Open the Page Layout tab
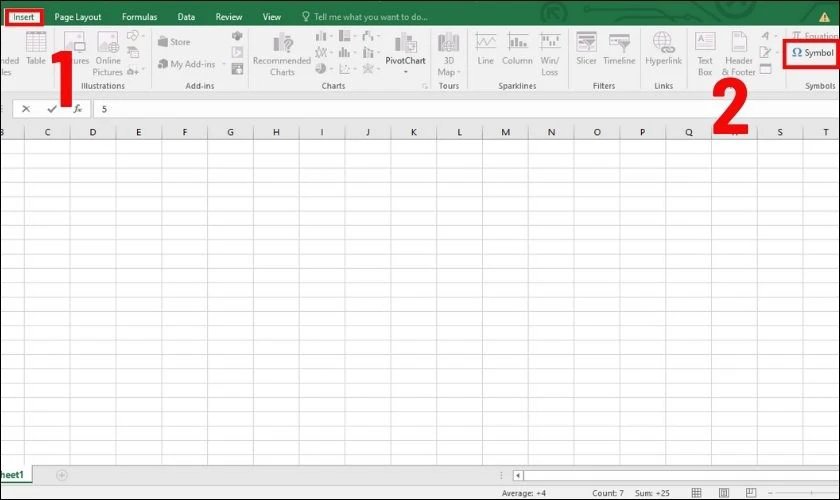 point(78,17)
